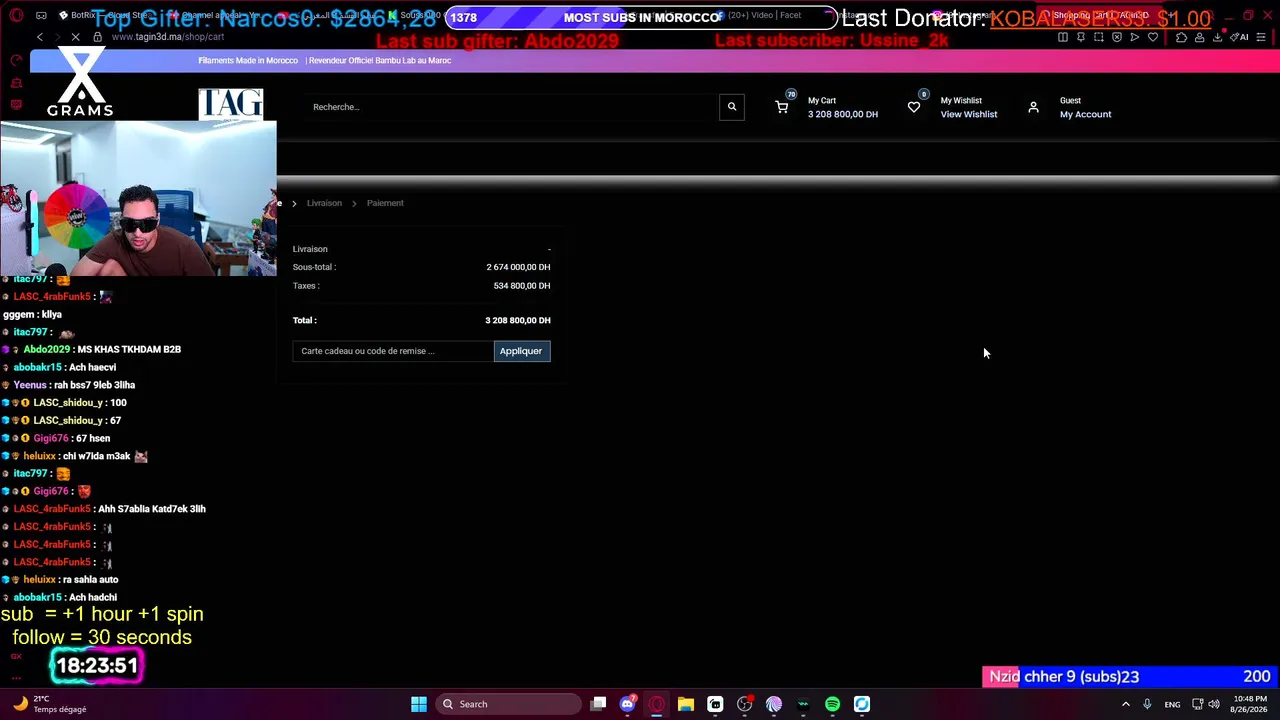Click the Guest account person icon
1280x720 pixels.
1033,107
